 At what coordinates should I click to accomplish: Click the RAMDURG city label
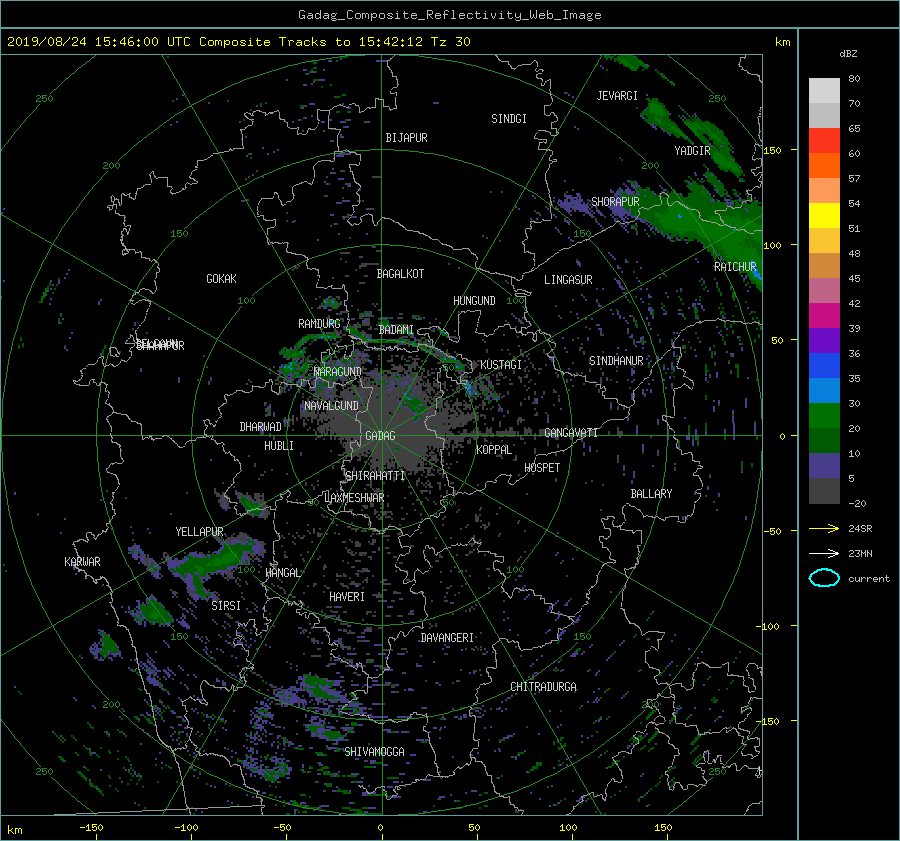click(319, 324)
